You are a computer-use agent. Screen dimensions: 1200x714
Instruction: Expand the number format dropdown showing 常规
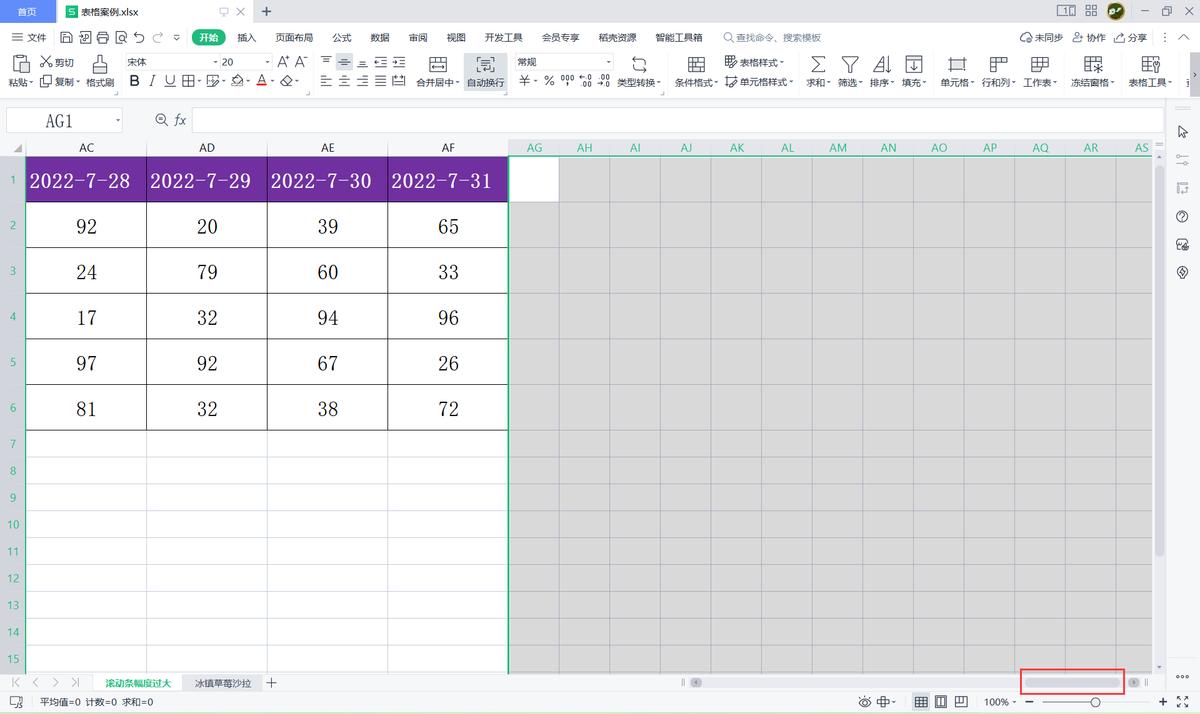tap(608, 62)
